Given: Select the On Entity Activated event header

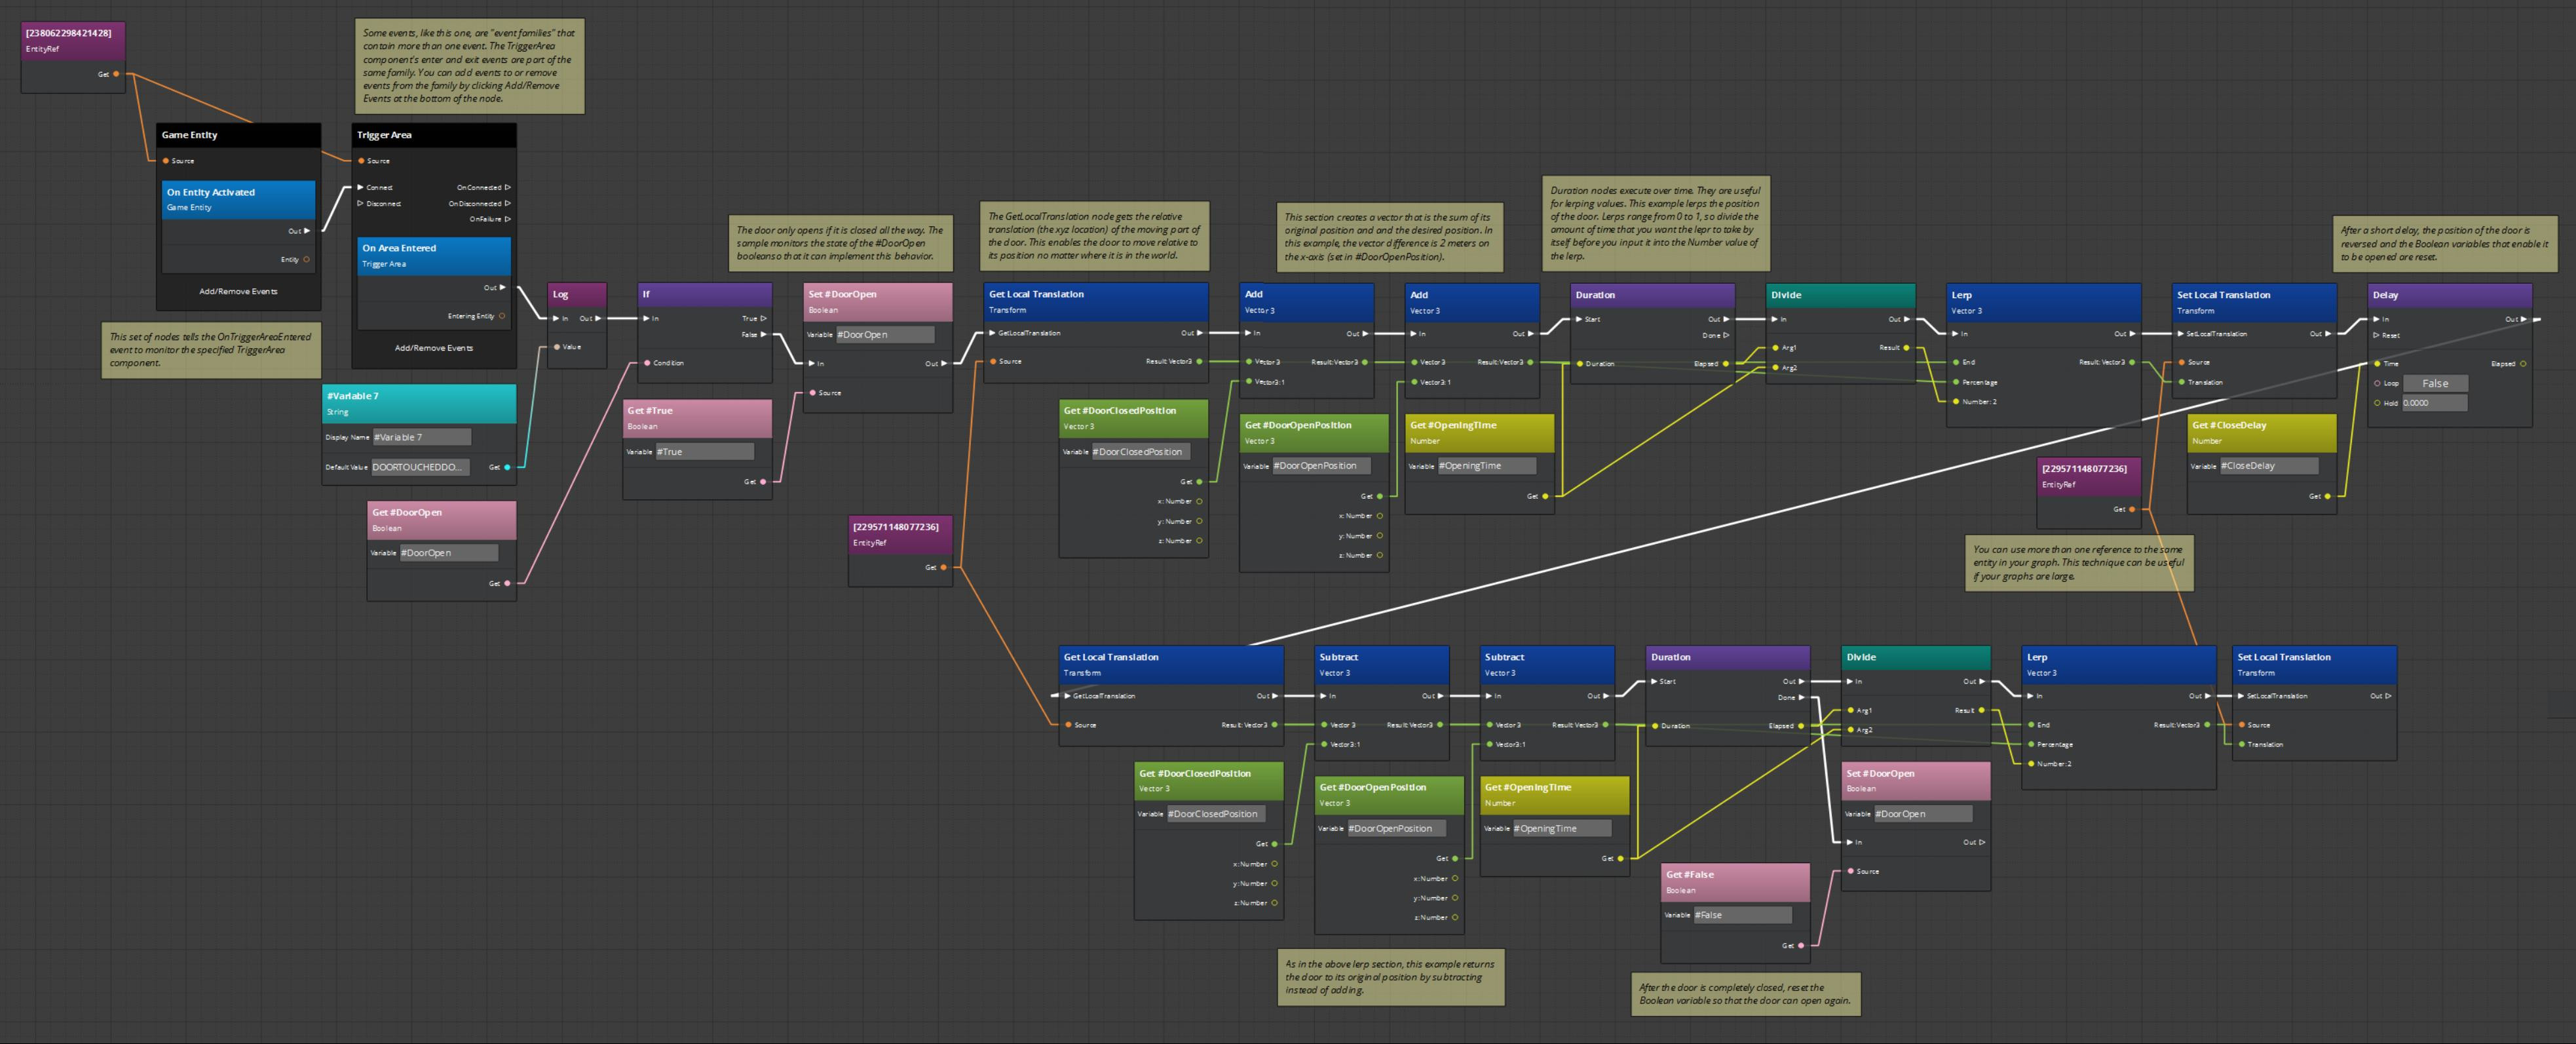Looking at the screenshot, I should coord(238,199).
